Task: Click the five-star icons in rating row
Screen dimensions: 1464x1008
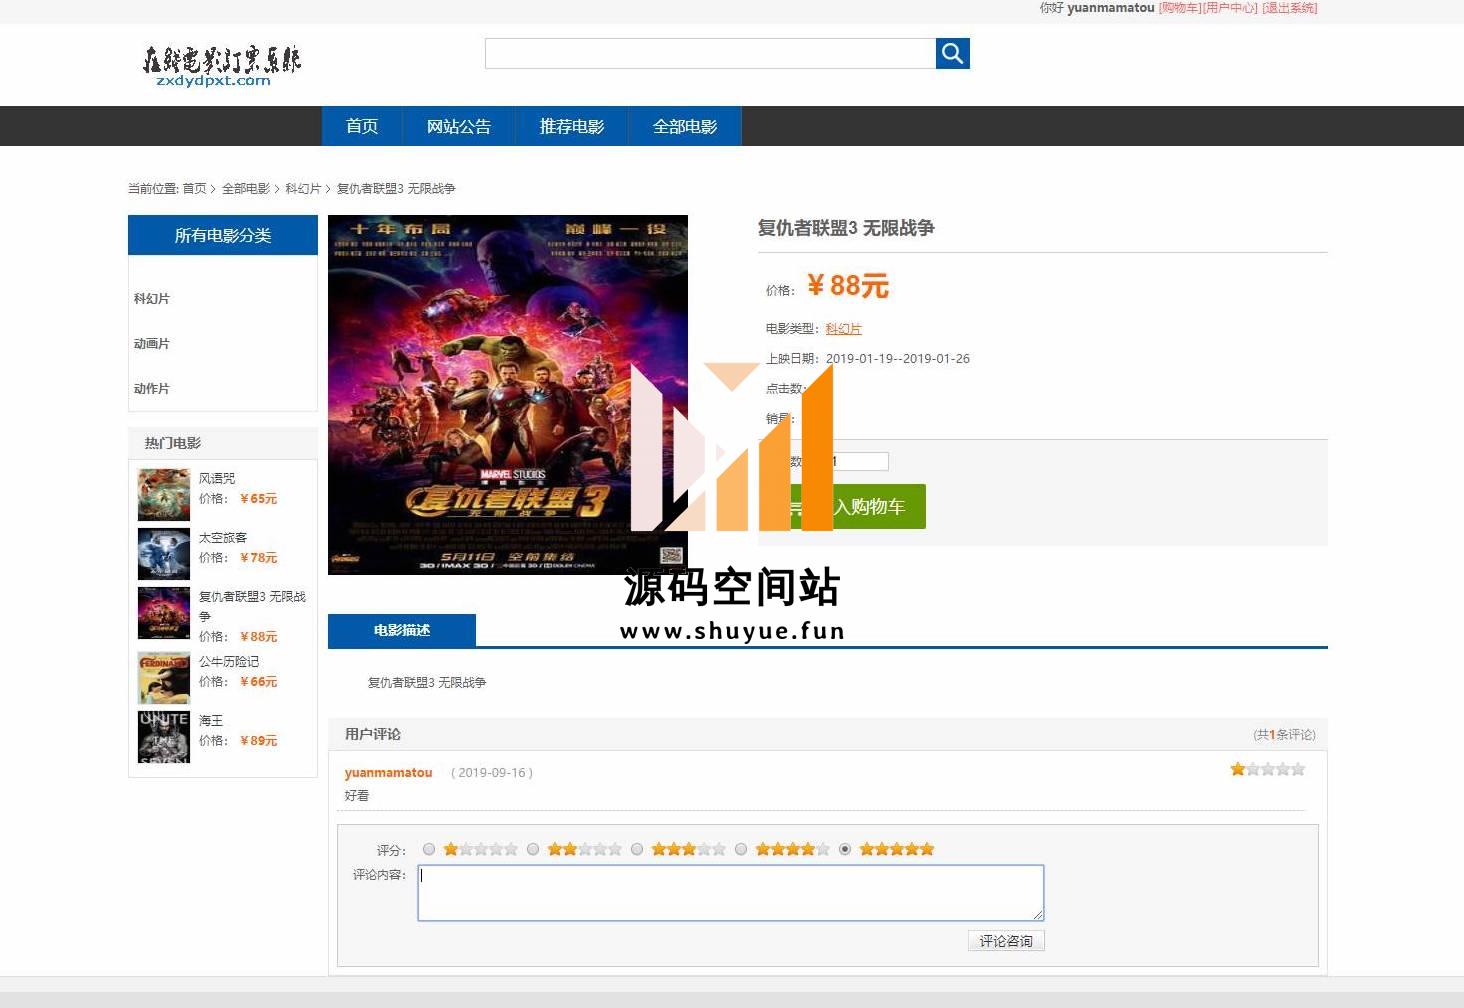Action: (x=897, y=849)
